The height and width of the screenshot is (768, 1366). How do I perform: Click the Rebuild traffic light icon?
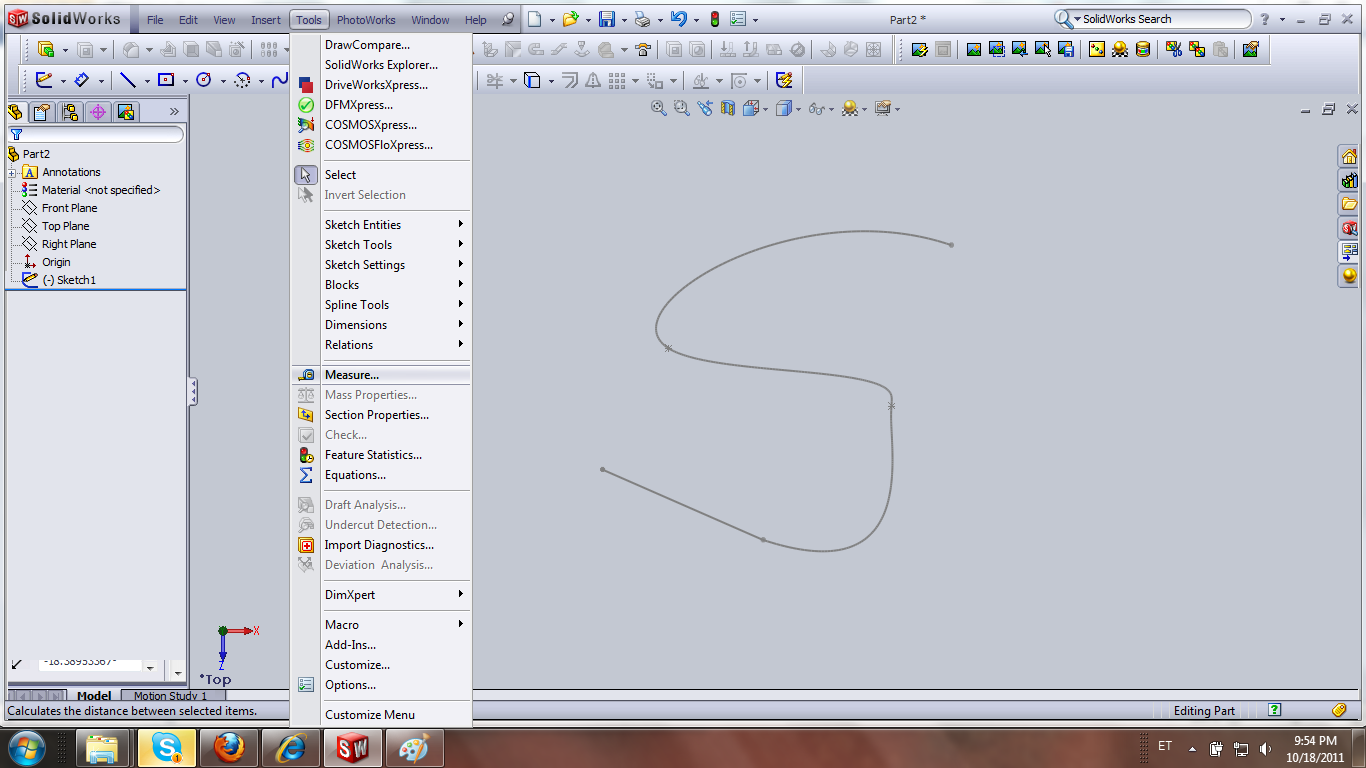click(x=715, y=19)
